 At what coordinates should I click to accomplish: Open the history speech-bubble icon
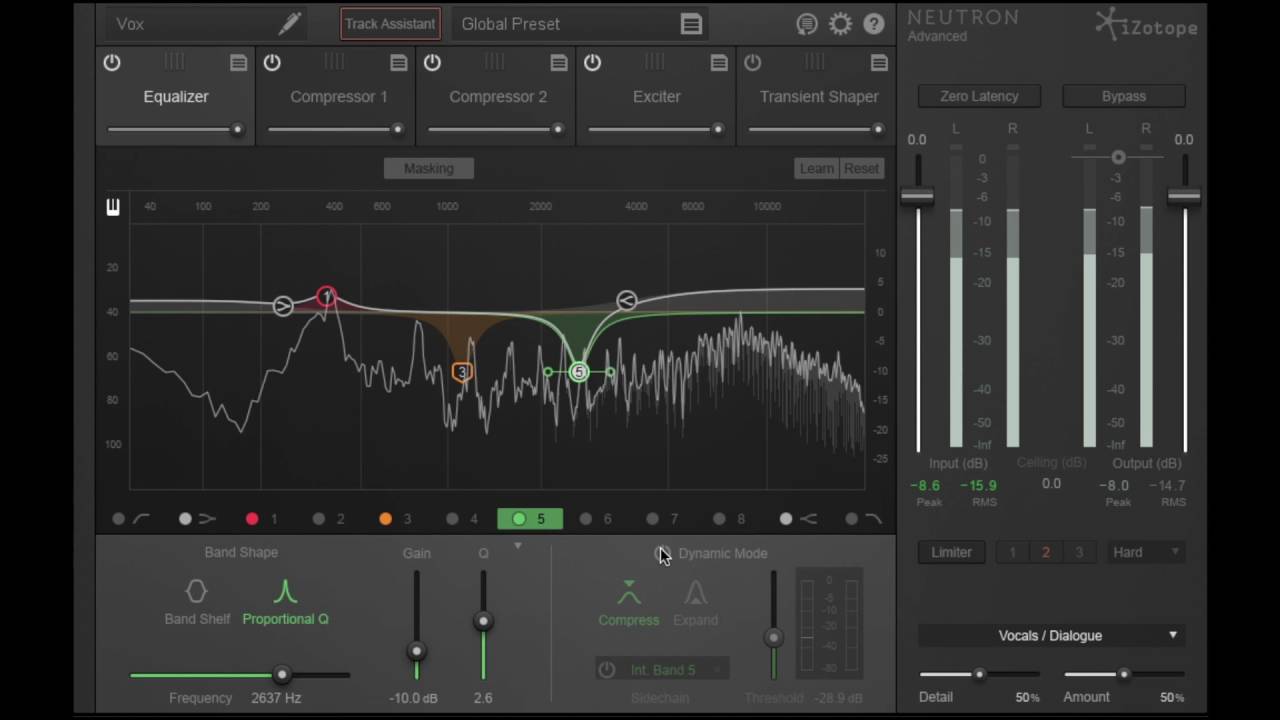(x=807, y=24)
